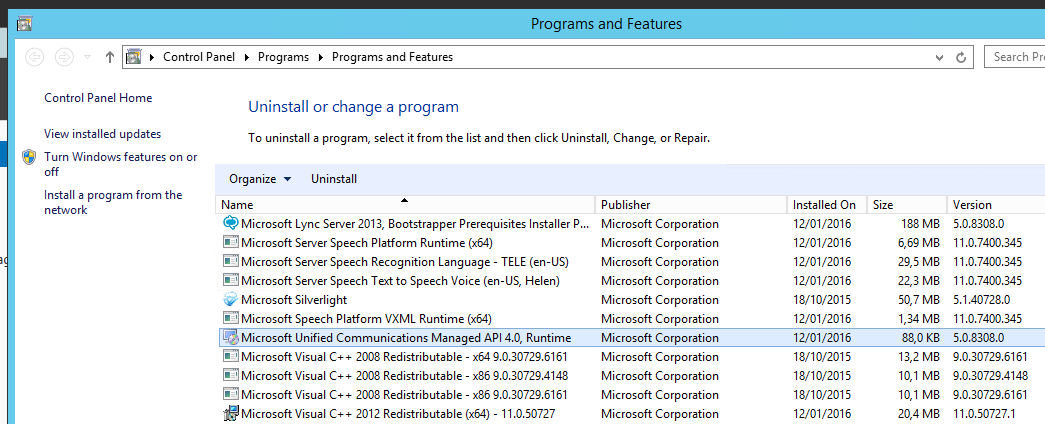
Task: Click the Back navigation arrow
Action: click(x=35, y=57)
